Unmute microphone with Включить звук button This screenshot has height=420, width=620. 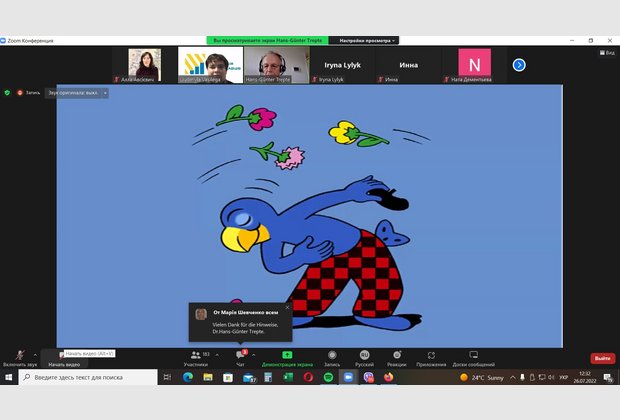(x=19, y=356)
